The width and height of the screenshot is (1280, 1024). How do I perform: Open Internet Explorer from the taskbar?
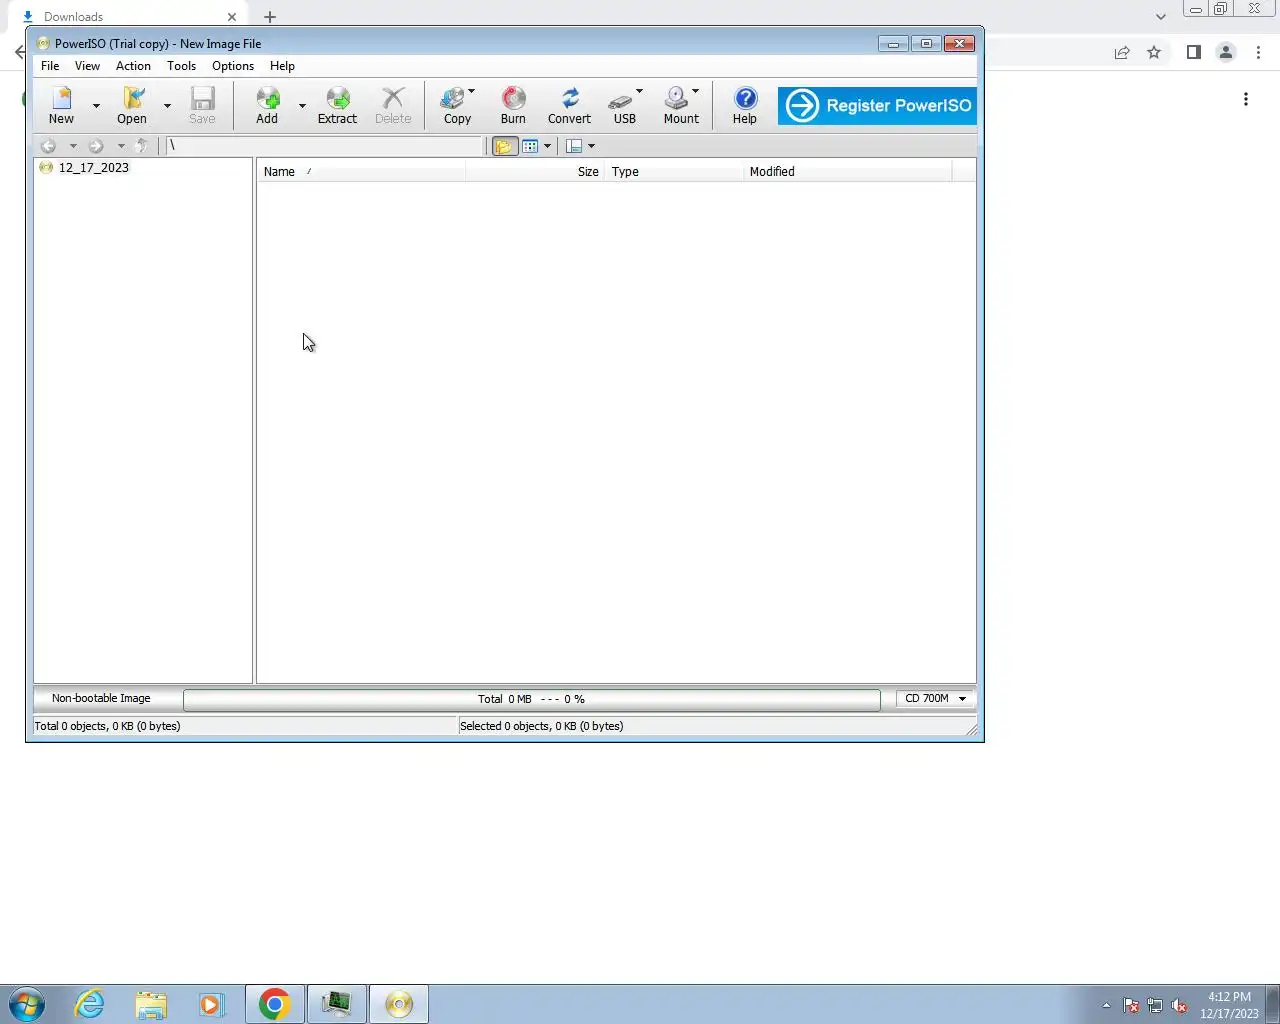[x=90, y=1004]
